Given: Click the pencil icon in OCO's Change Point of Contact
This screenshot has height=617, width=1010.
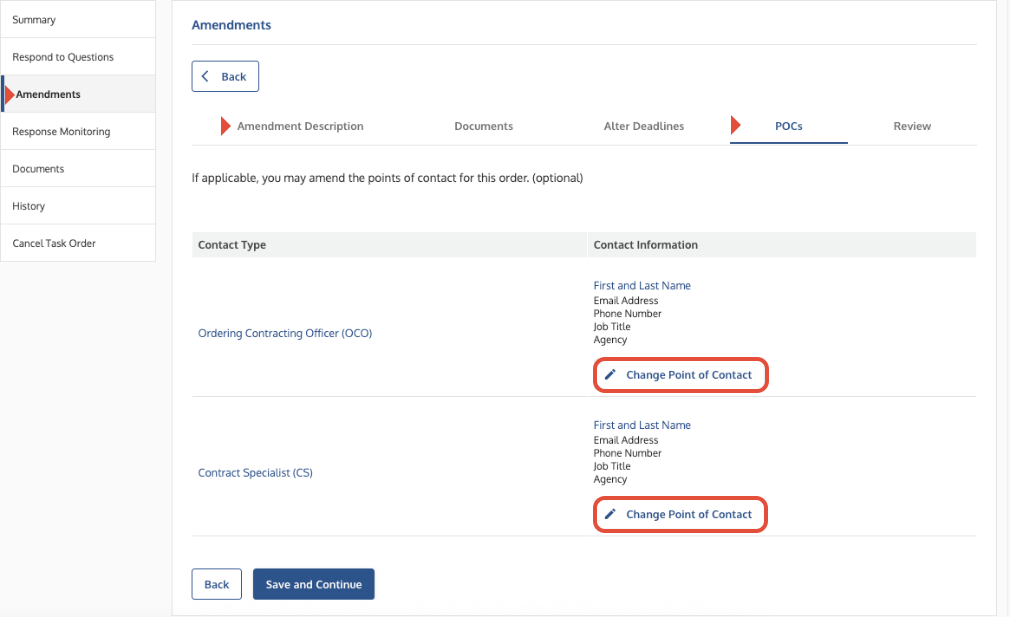Looking at the screenshot, I should point(610,374).
